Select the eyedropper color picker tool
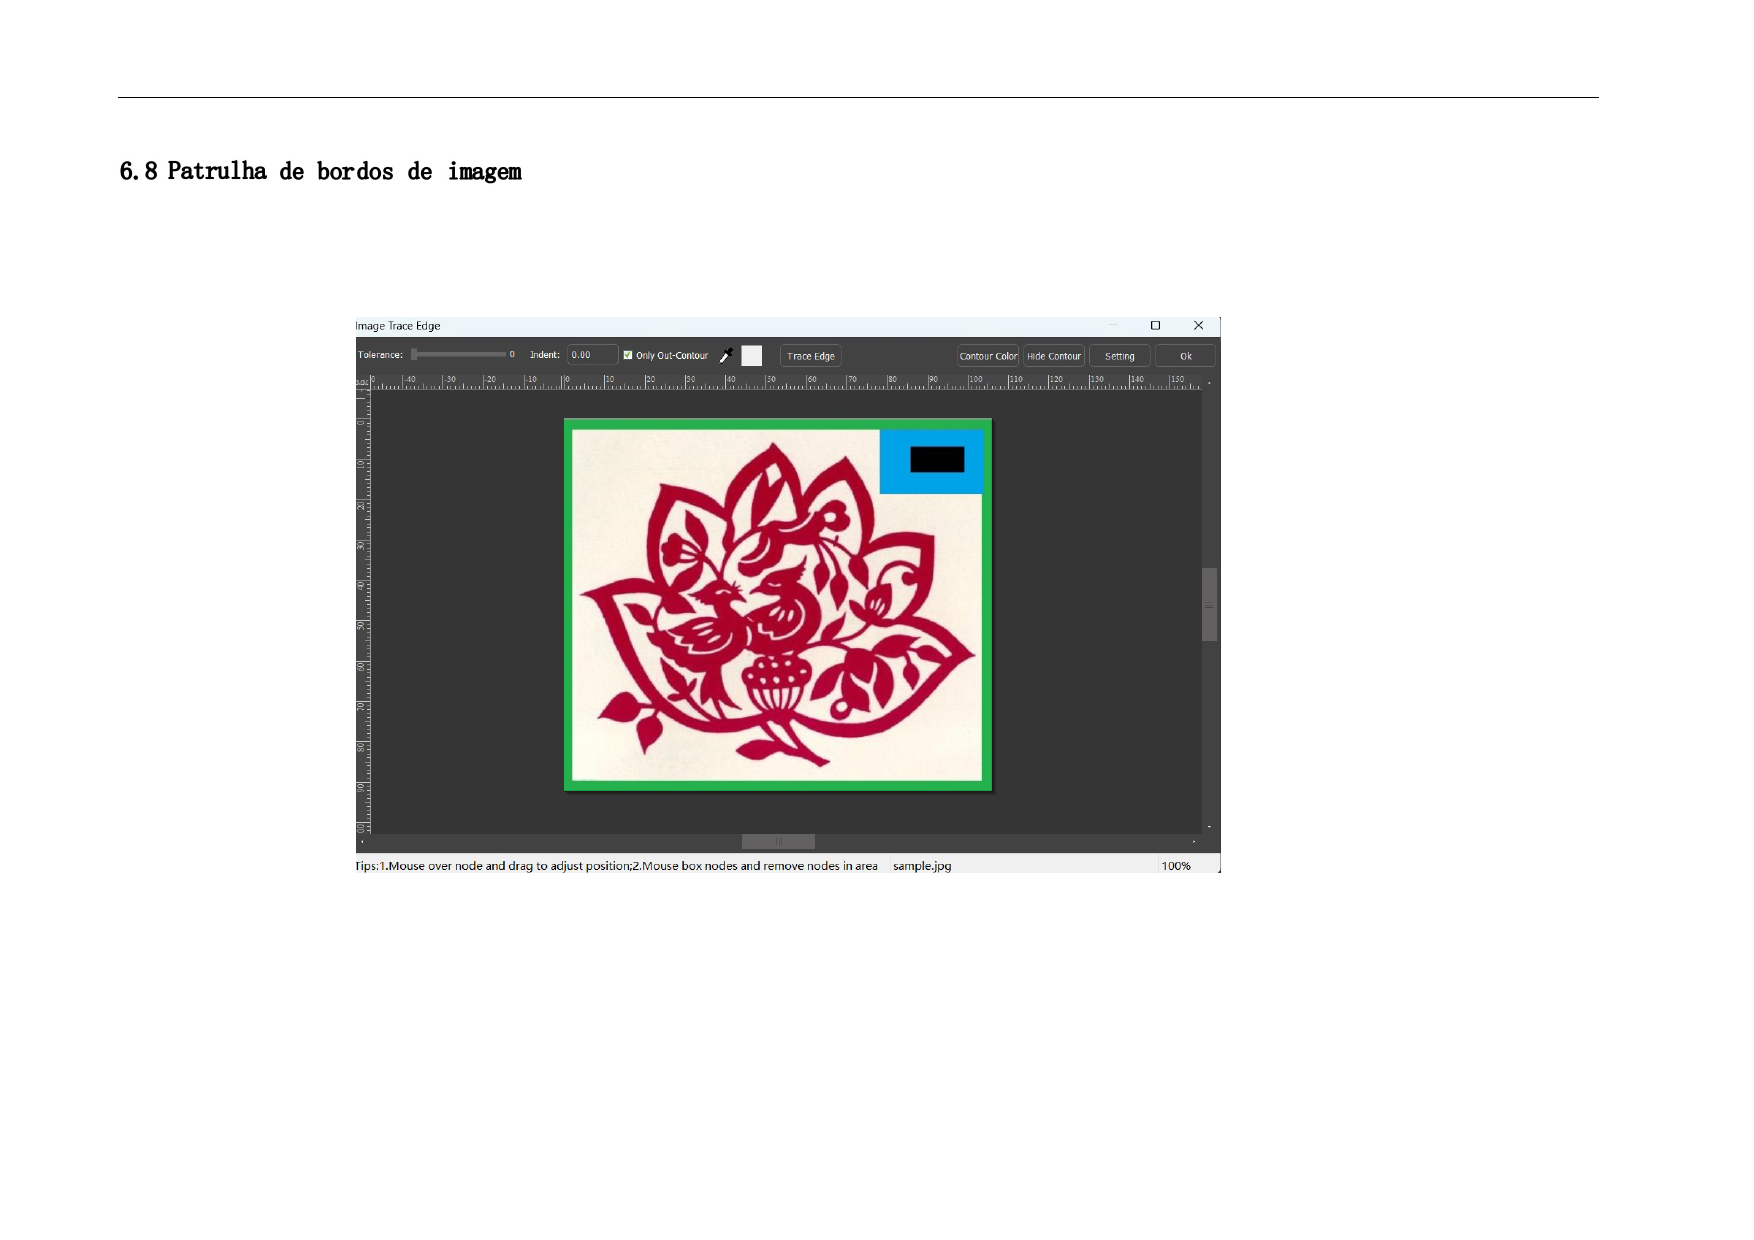The width and height of the screenshot is (1754, 1240). pos(727,355)
